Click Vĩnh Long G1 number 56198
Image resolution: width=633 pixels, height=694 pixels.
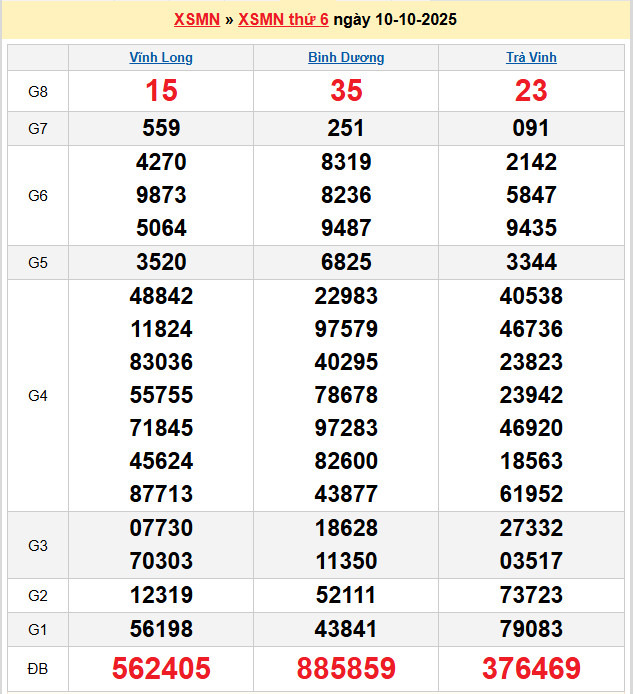(x=161, y=629)
